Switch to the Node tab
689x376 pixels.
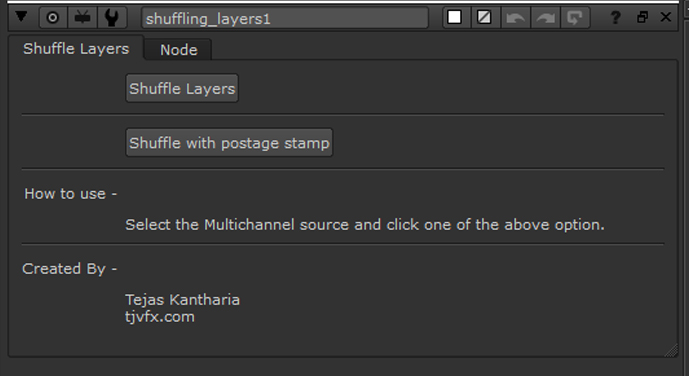point(178,50)
